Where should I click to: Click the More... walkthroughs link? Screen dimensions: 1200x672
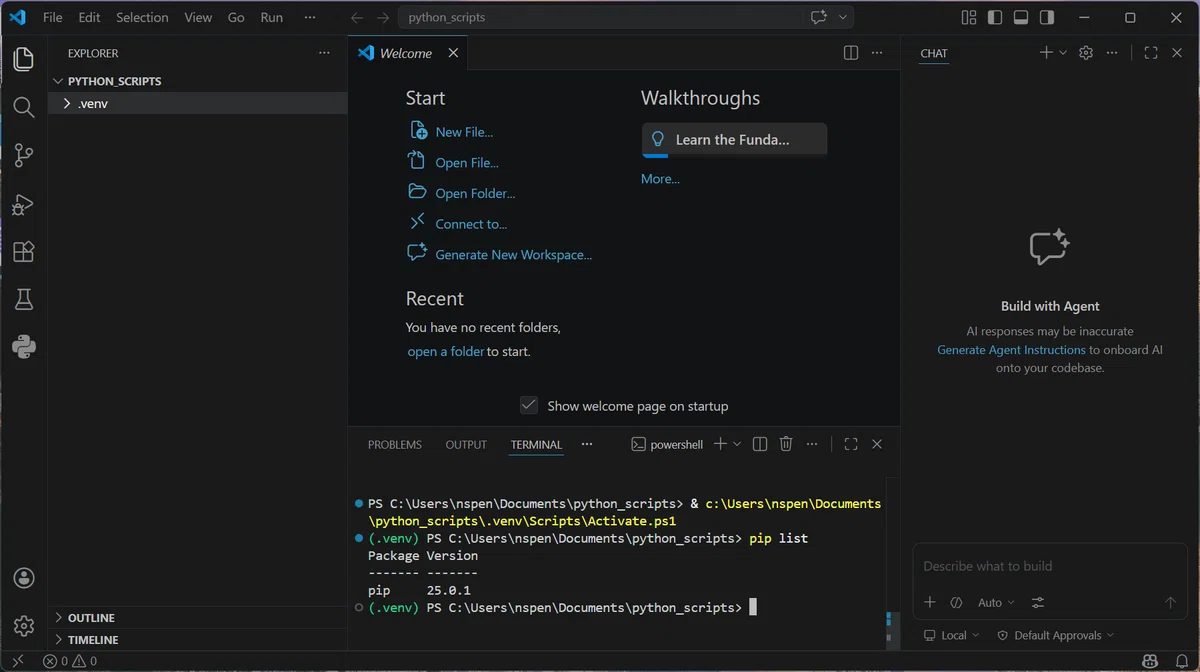tap(660, 179)
